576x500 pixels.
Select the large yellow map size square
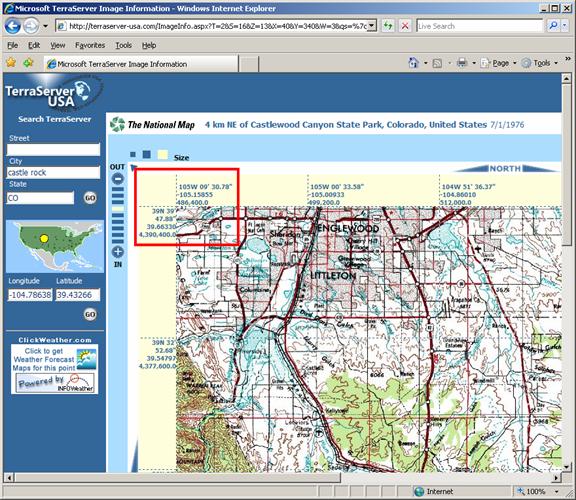coord(163,155)
